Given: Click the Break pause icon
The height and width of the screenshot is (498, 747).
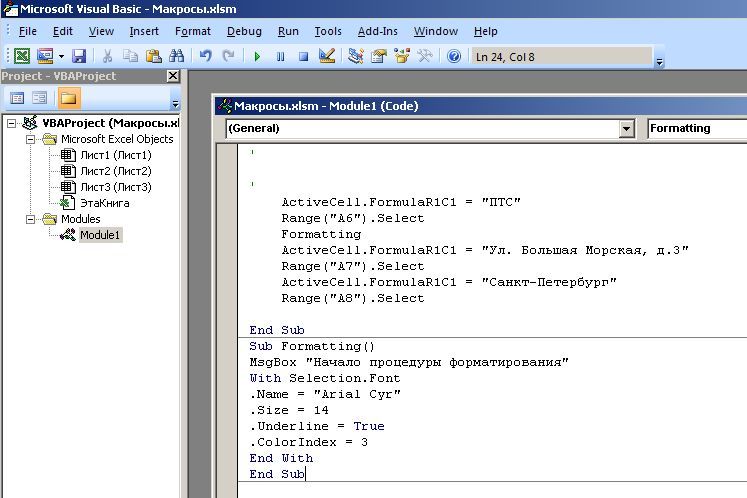Looking at the screenshot, I should (x=281, y=57).
